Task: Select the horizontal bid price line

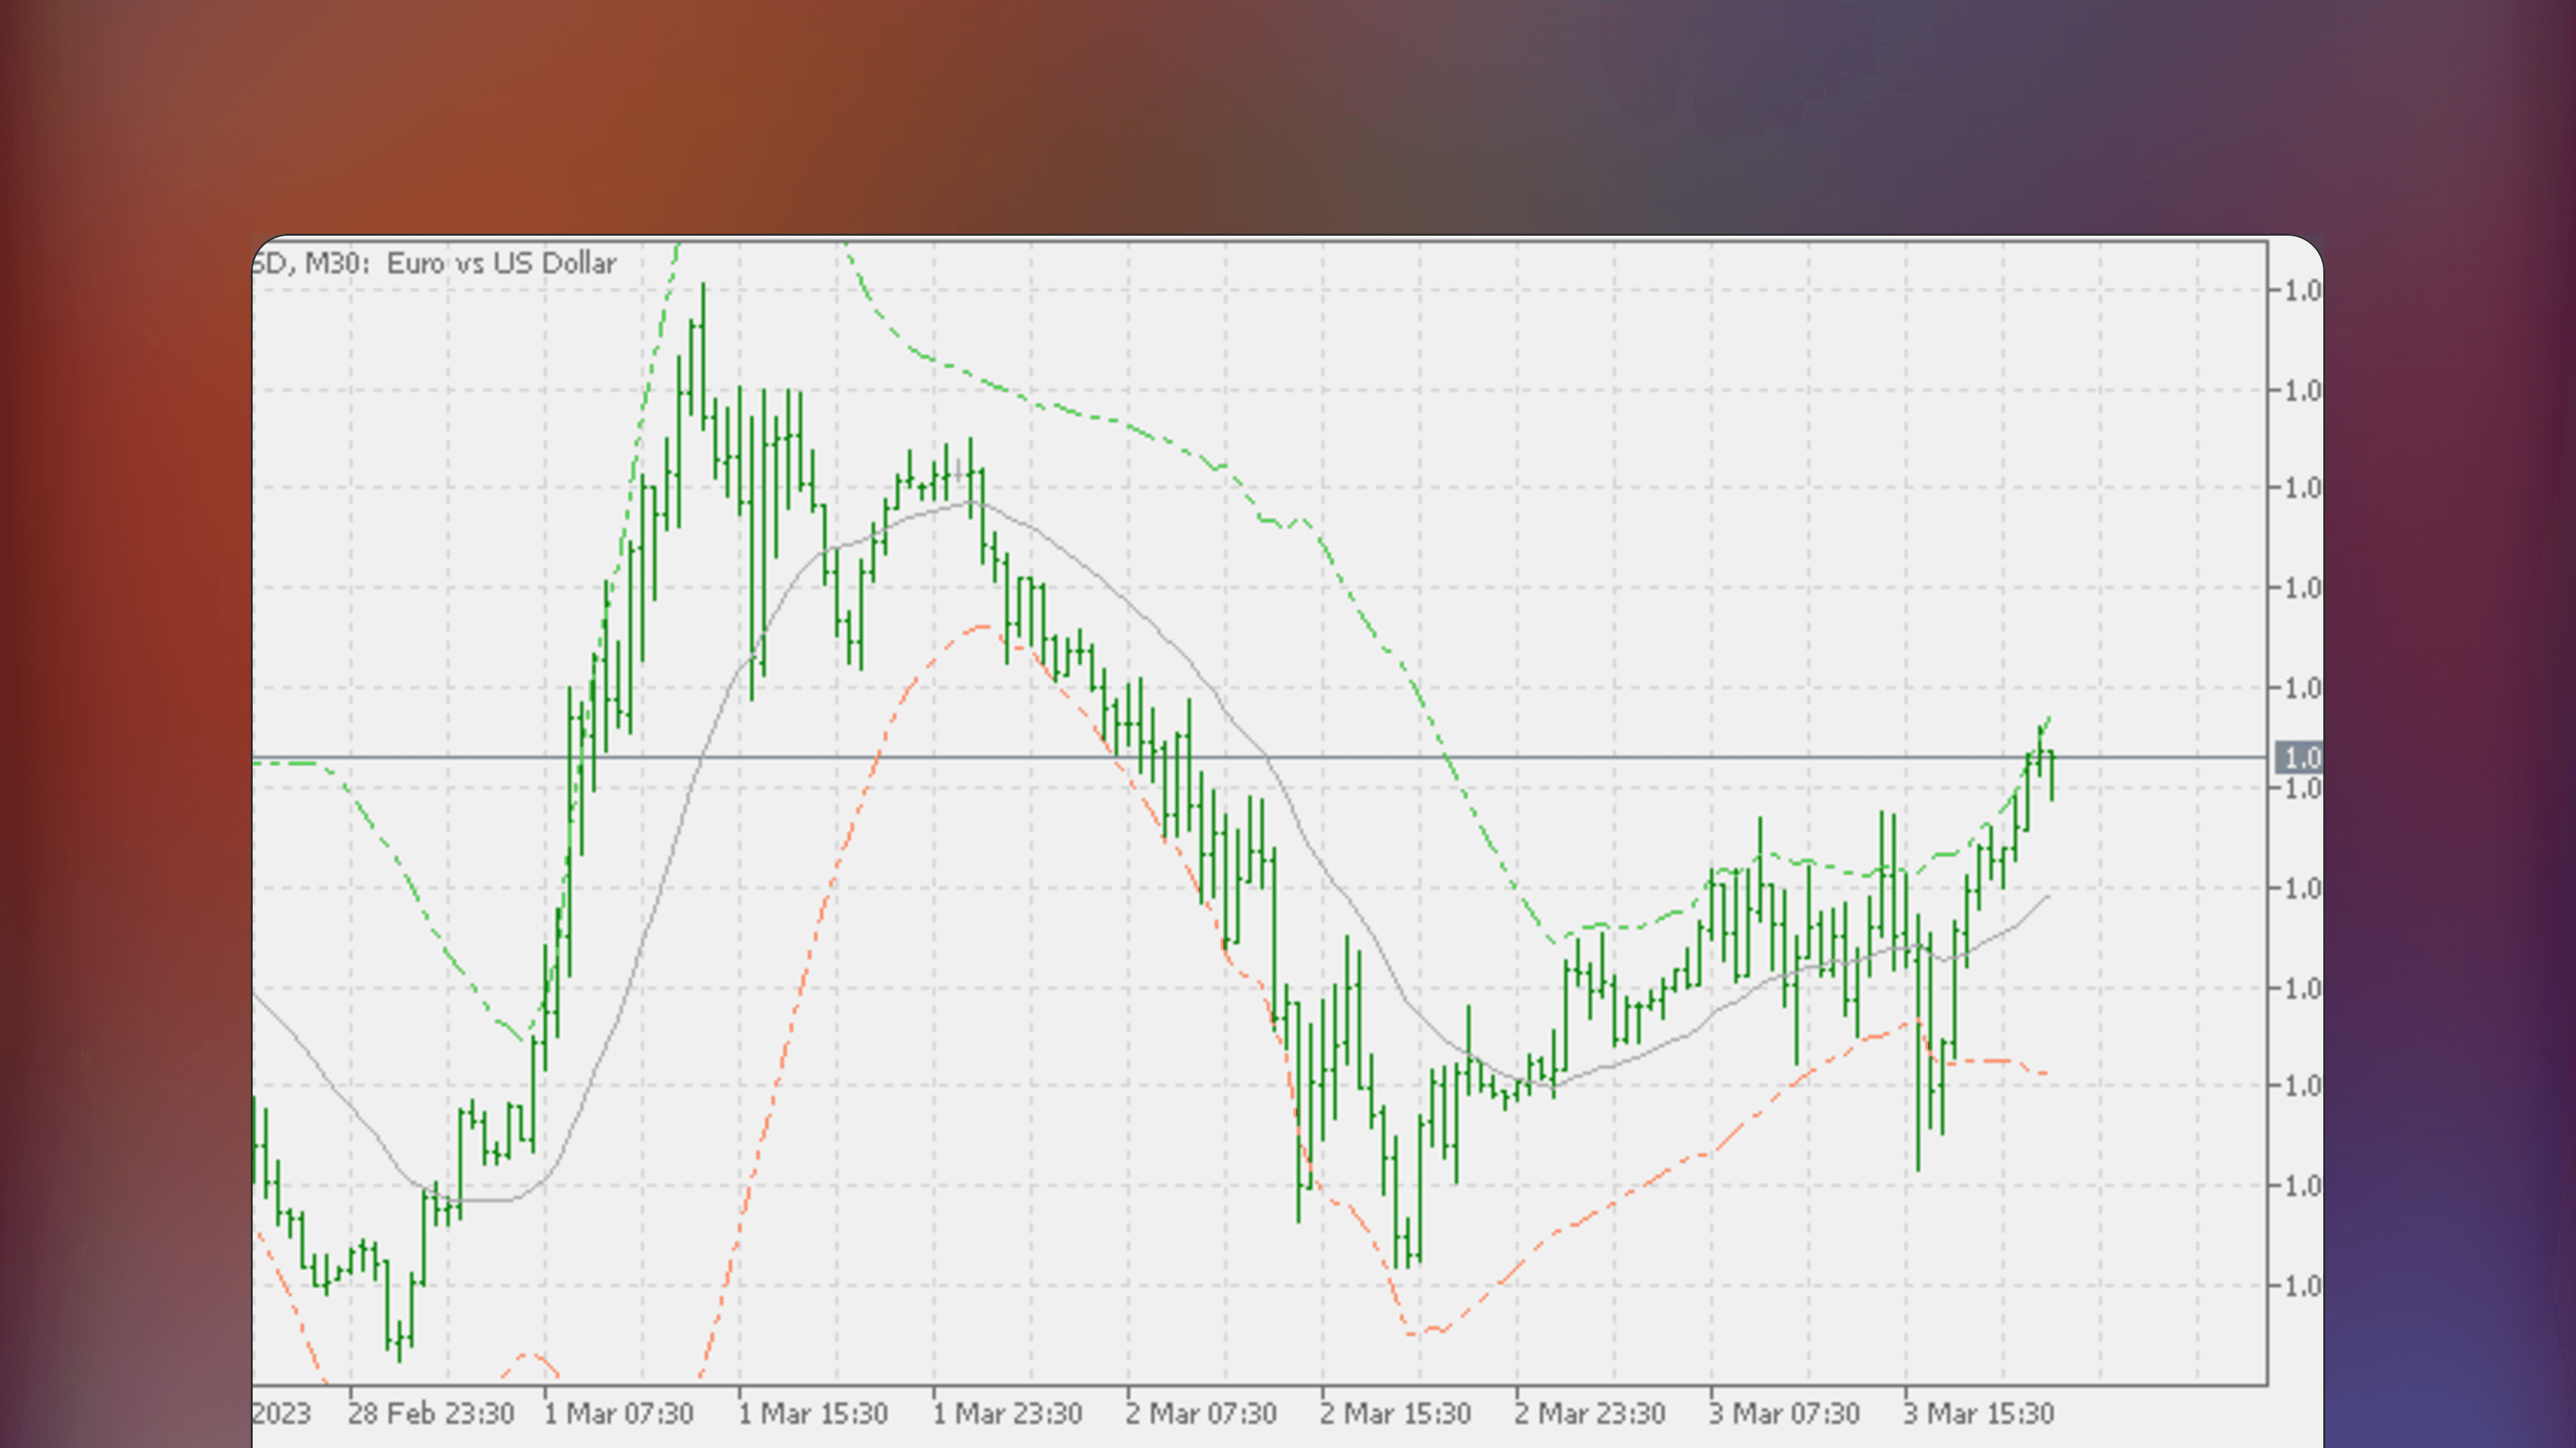Action: click(x=1700, y=758)
